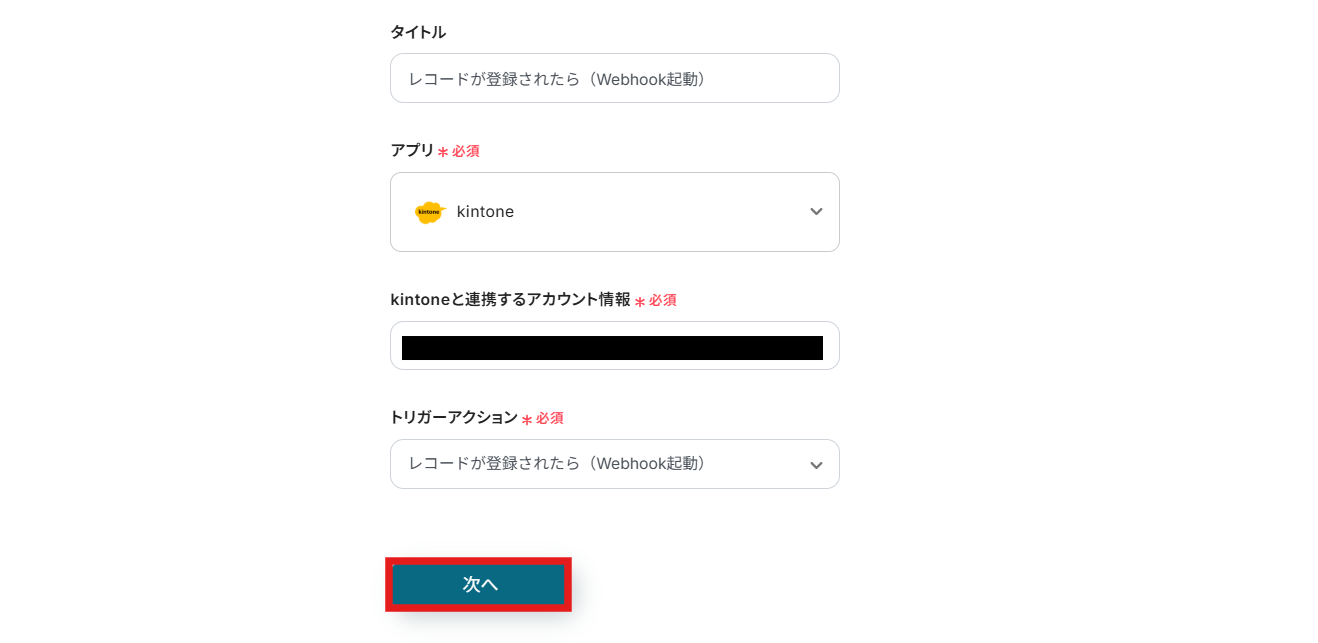Click the red asterisk next to アカウント情報
The image size is (1318, 643).
(640, 301)
